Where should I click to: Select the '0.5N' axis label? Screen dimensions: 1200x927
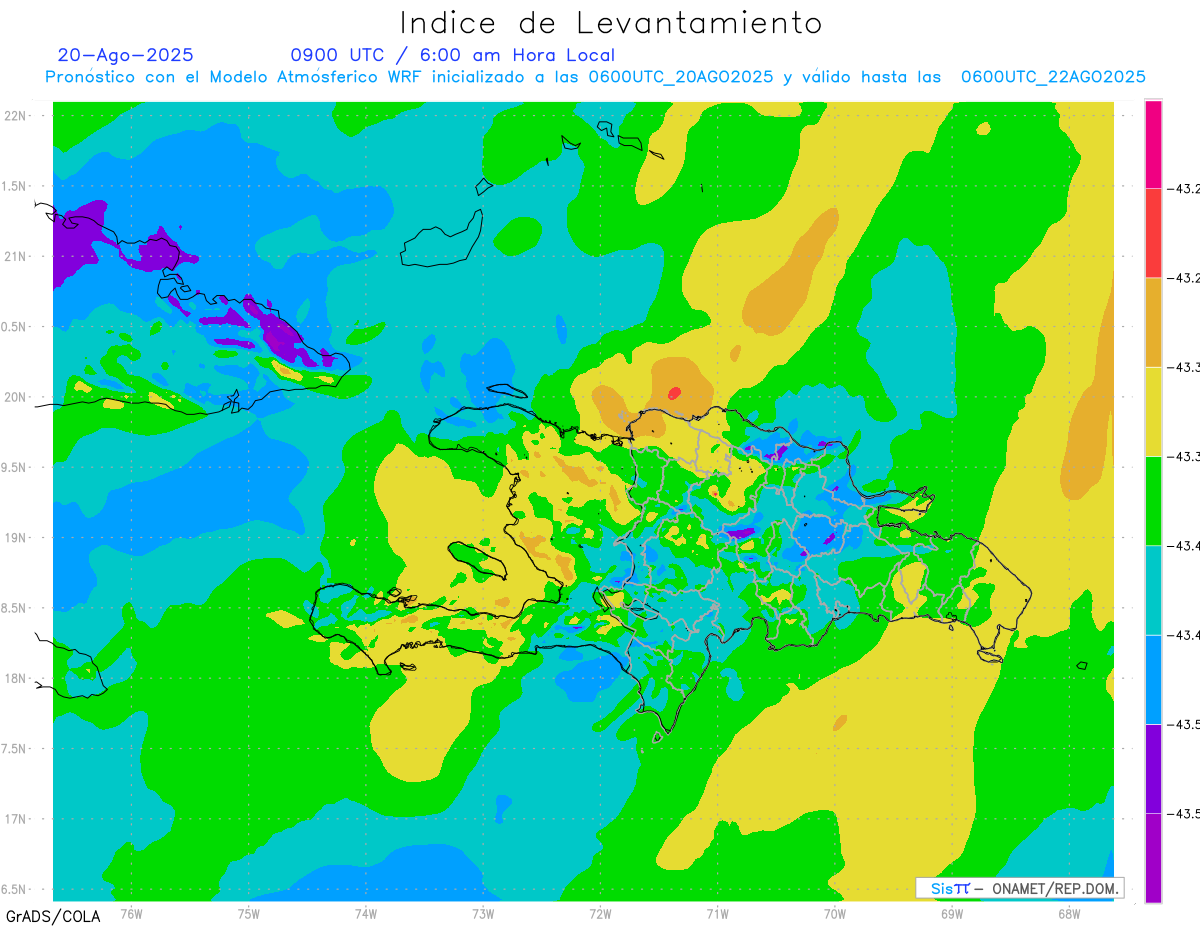click(14, 327)
